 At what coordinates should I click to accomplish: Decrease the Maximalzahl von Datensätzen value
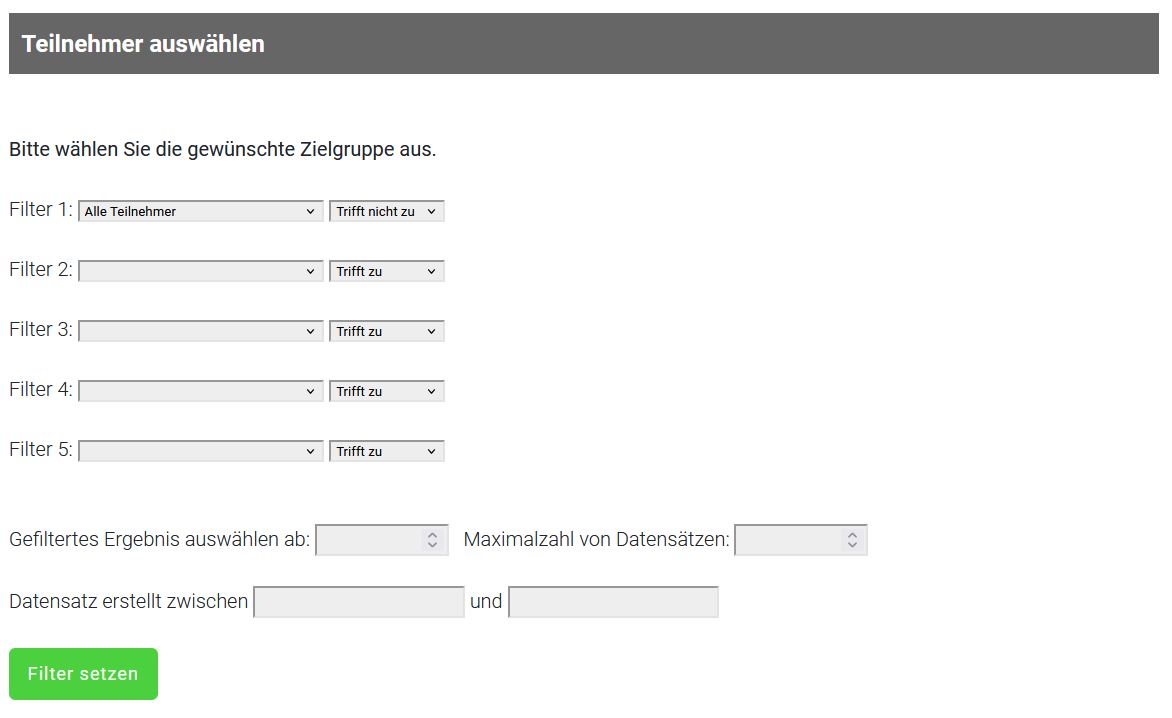pos(852,545)
